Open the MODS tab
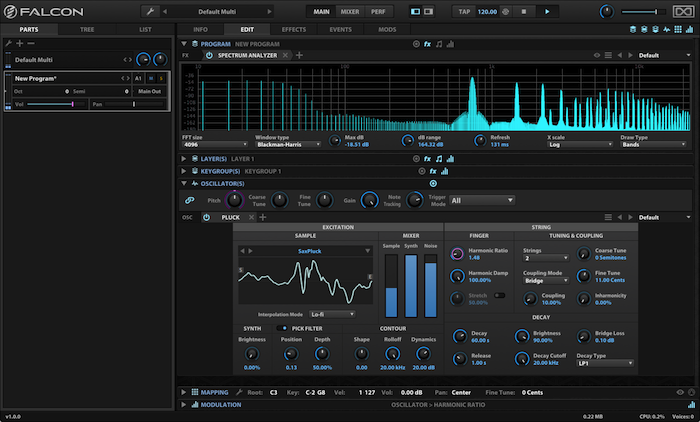The height and width of the screenshot is (422, 700). pos(387,29)
